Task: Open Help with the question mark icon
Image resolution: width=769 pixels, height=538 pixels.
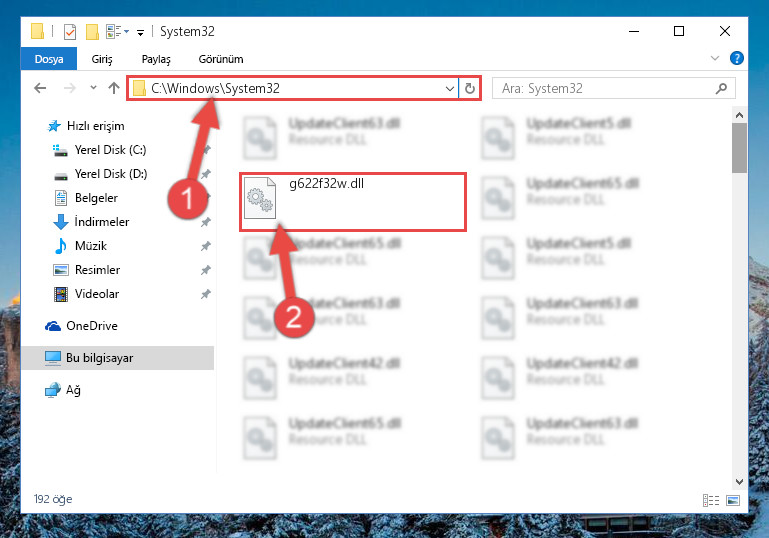Action: (736, 58)
